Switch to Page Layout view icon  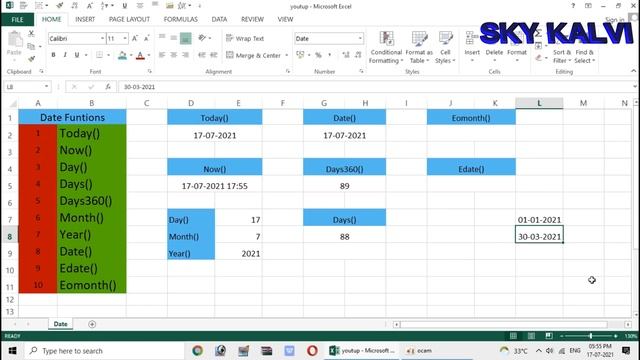coord(531,336)
